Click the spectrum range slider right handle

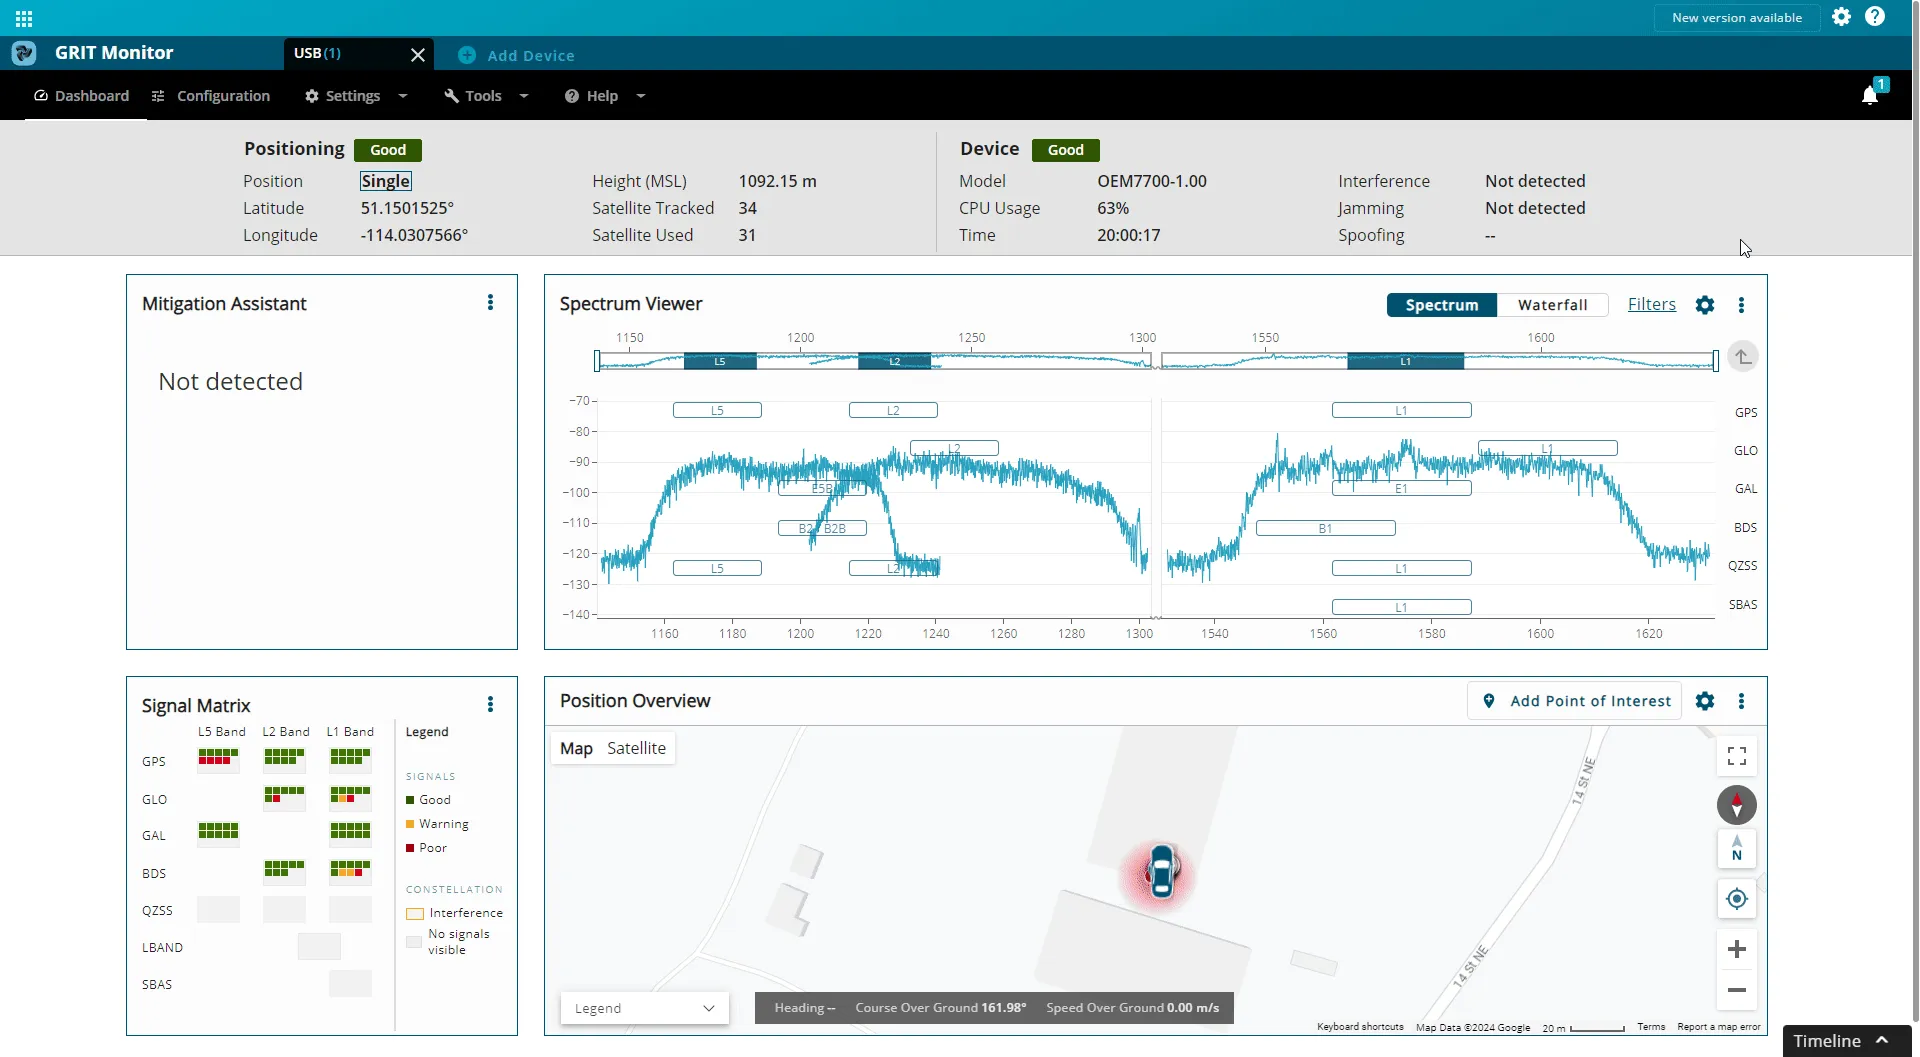1716,361
